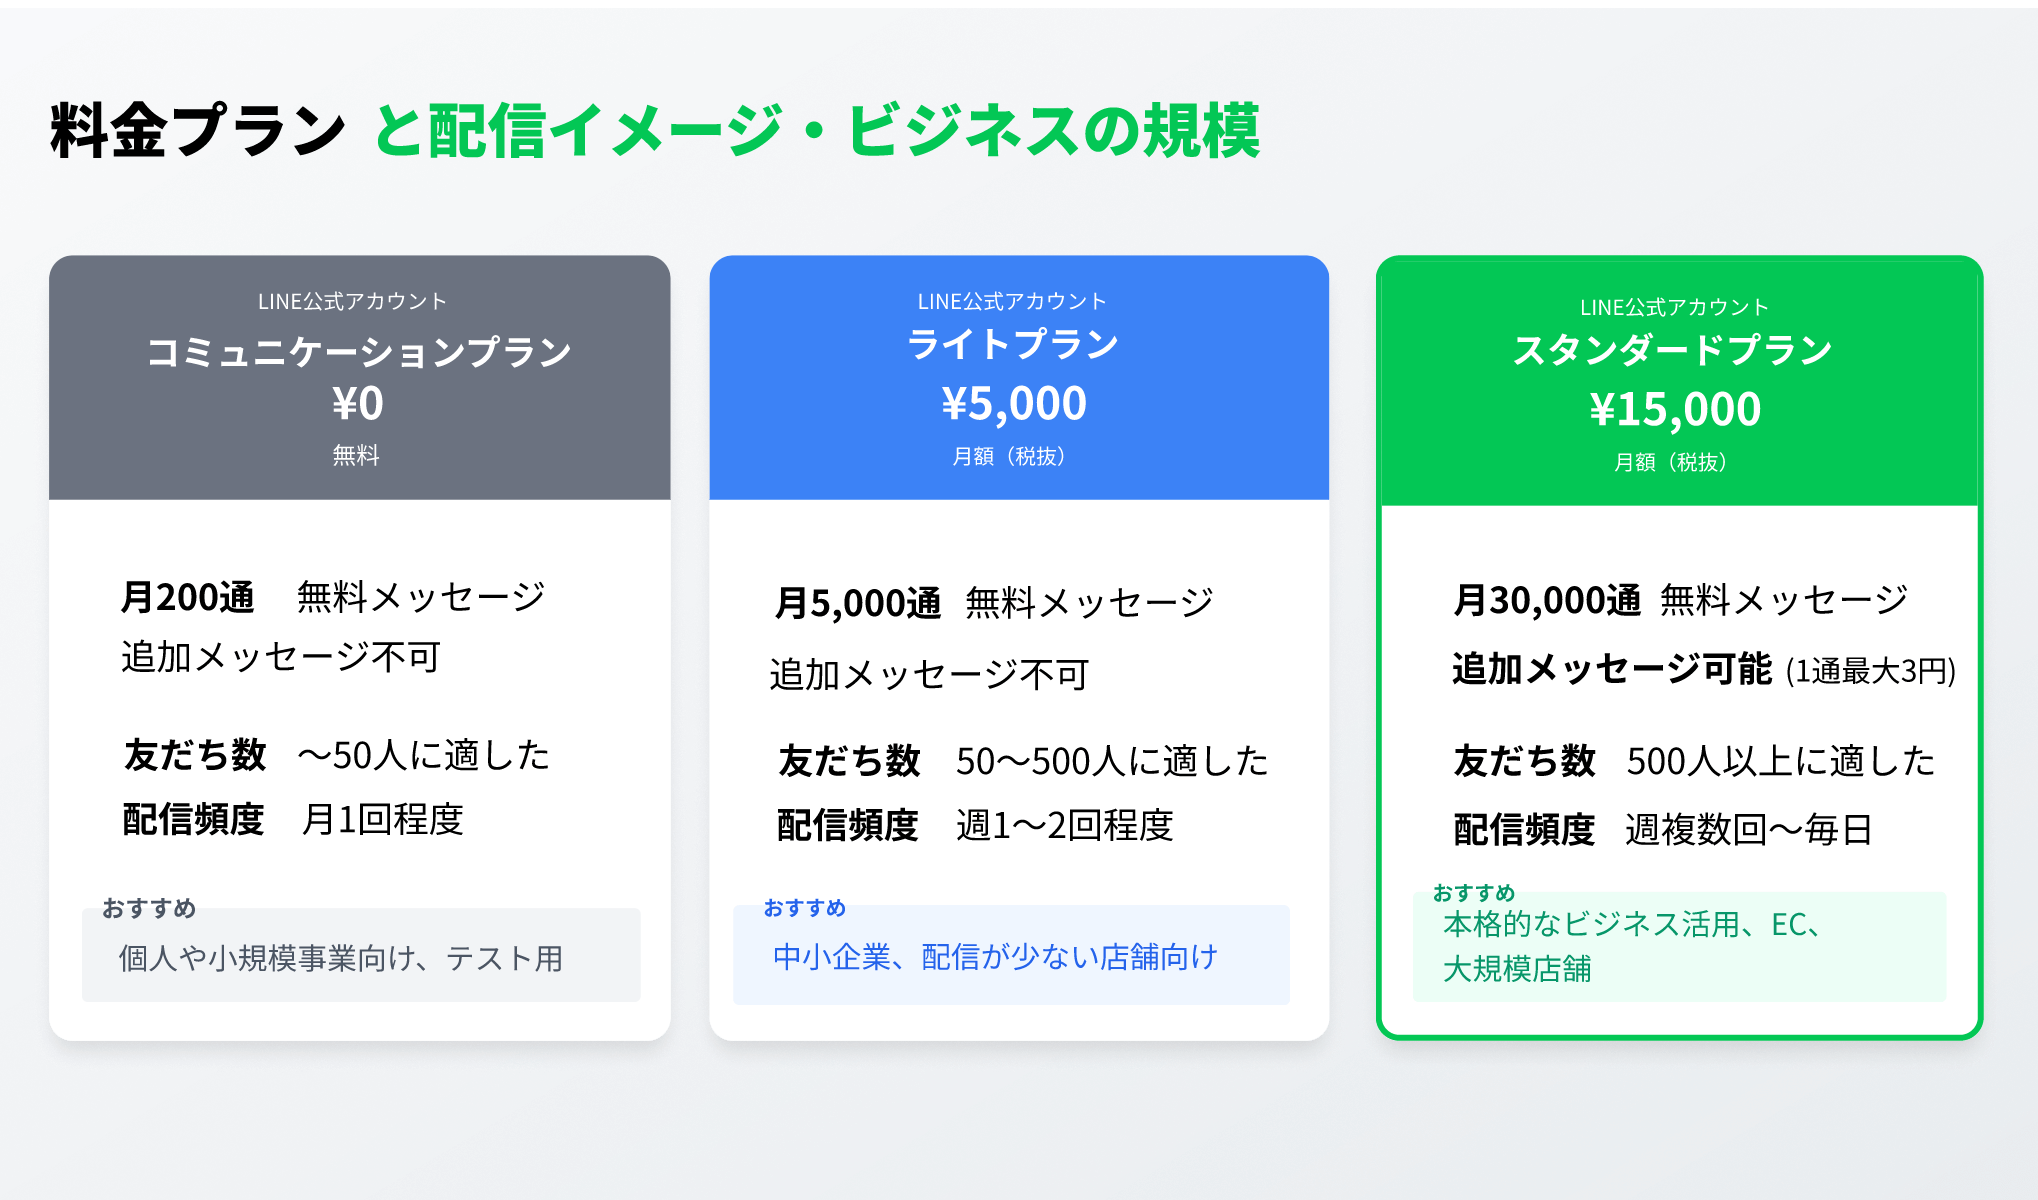This screenshot has height=1200, width=2038.
Task: Click 週複数回〜毎日 delivery frequency text
Action: tap(1748, 830)
